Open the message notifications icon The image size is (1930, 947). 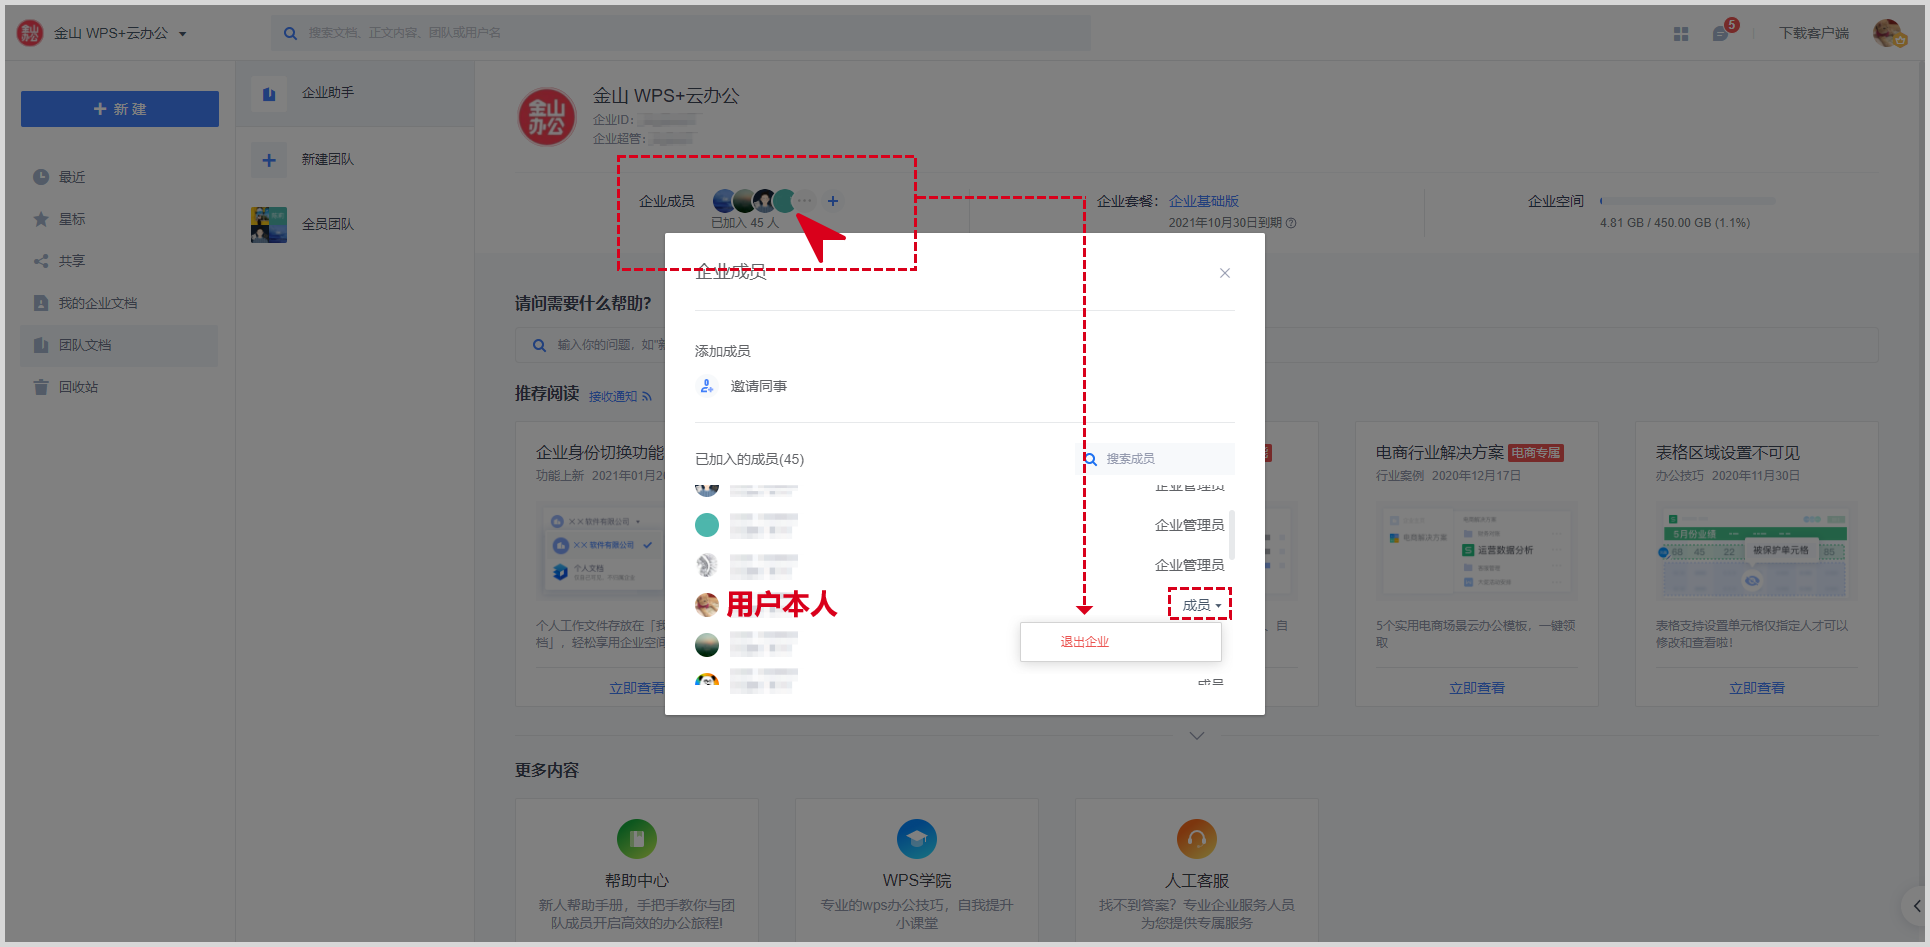pyautogui.click(x=1721, y=34)
